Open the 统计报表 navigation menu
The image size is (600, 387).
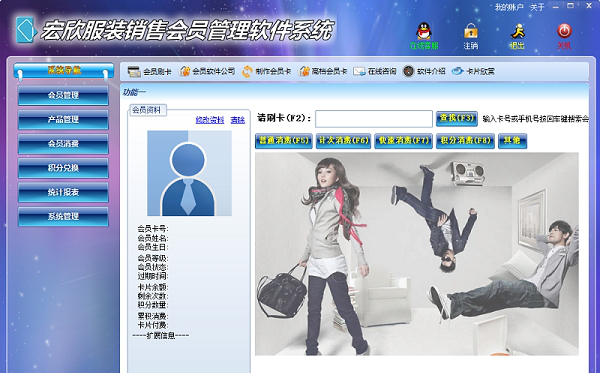(x=63, y=192)
